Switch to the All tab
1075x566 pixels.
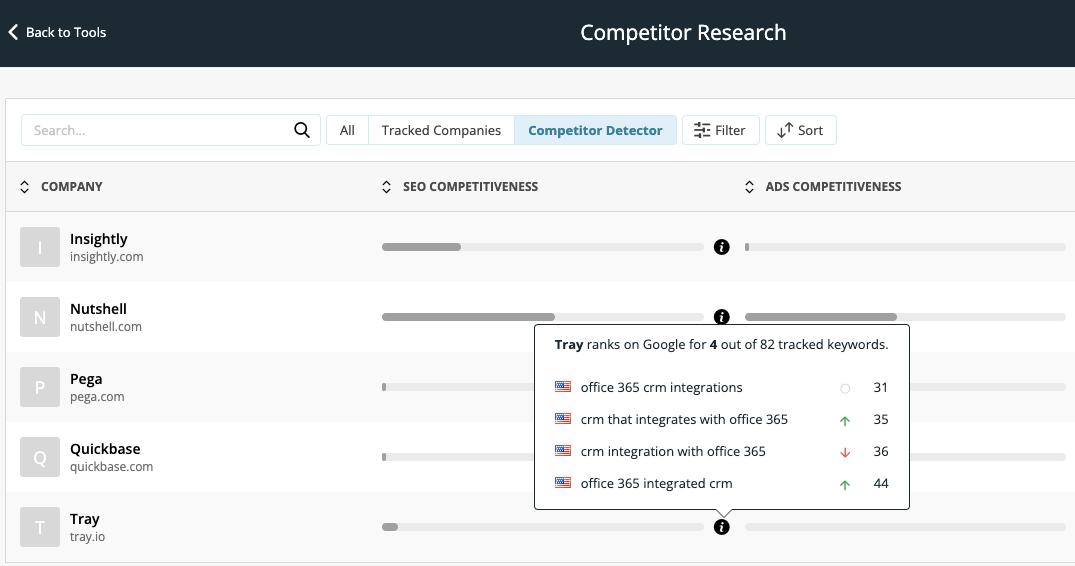[347, 130]
